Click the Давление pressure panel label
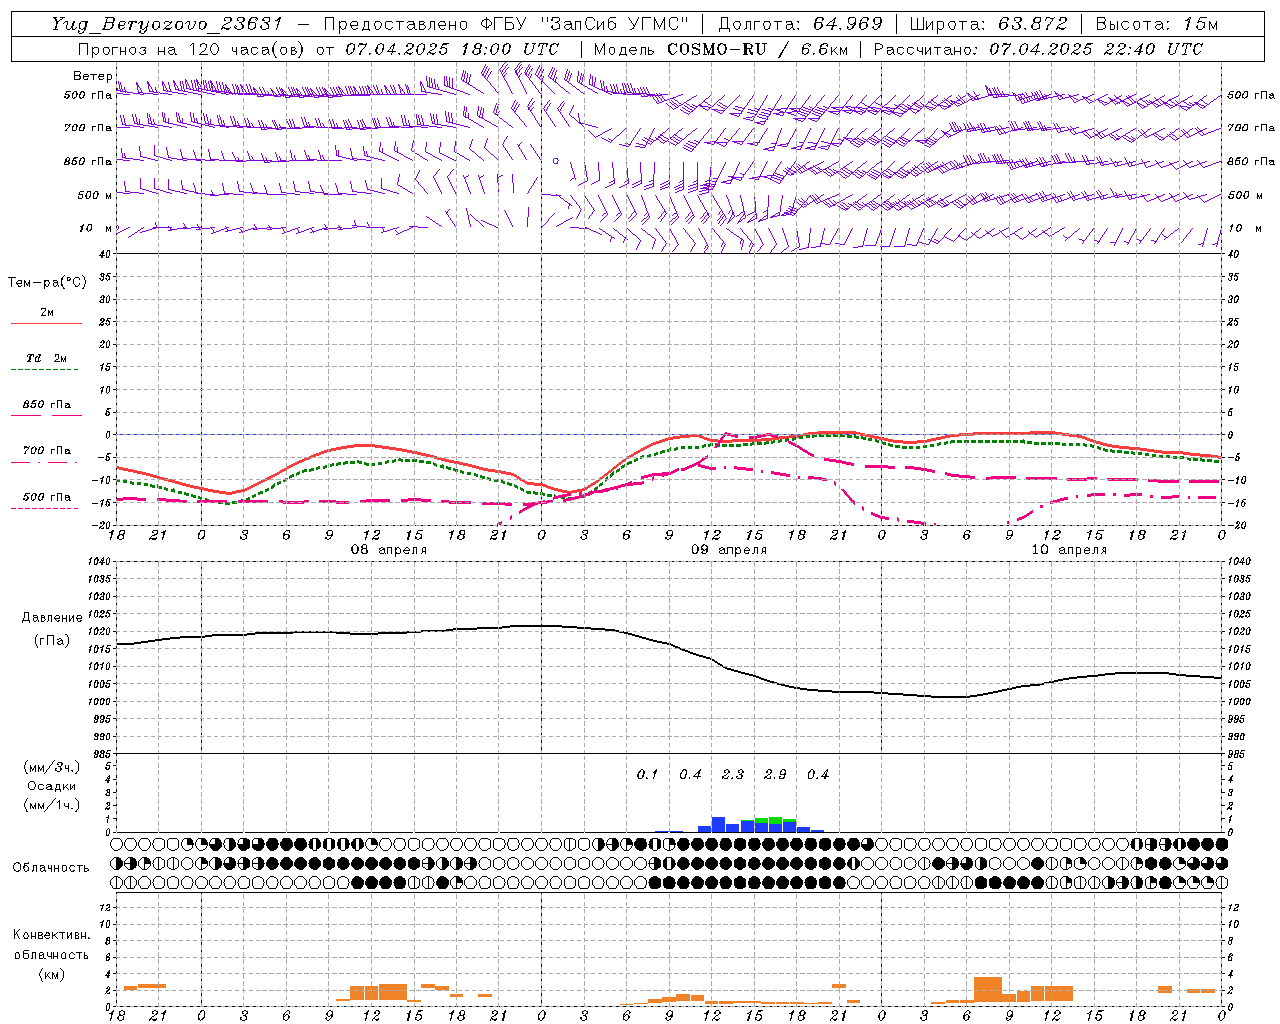The image size is (1280, 1024). pos(52,618)
